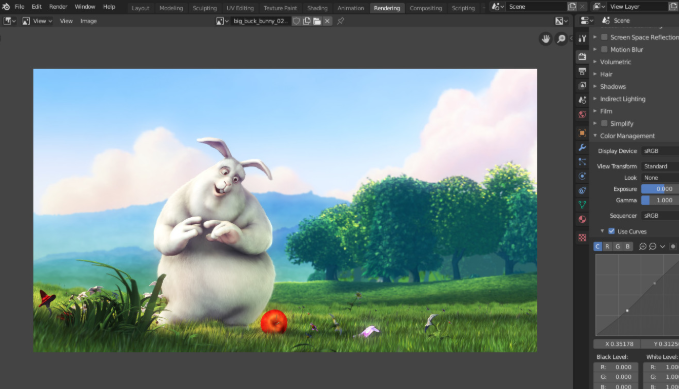Open the Help menu
Image resolution: width=679 pixels, height=389 pixels.
click(x=109, y=6)
